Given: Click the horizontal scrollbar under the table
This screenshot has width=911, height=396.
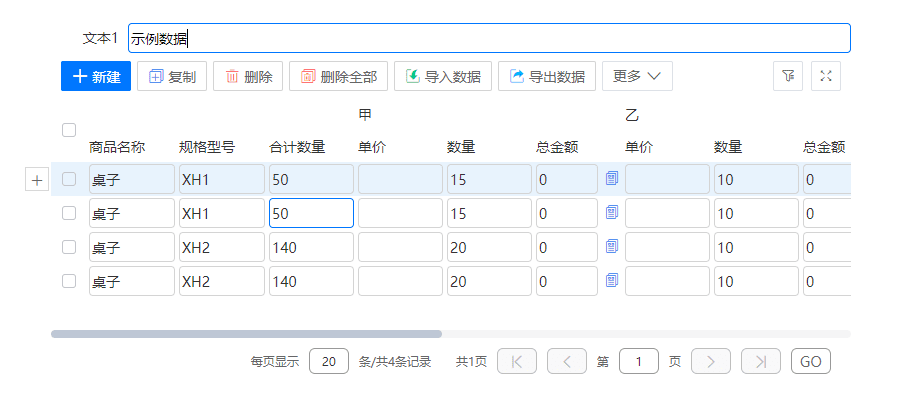Looking at the screenshot, I should (246, 334).
